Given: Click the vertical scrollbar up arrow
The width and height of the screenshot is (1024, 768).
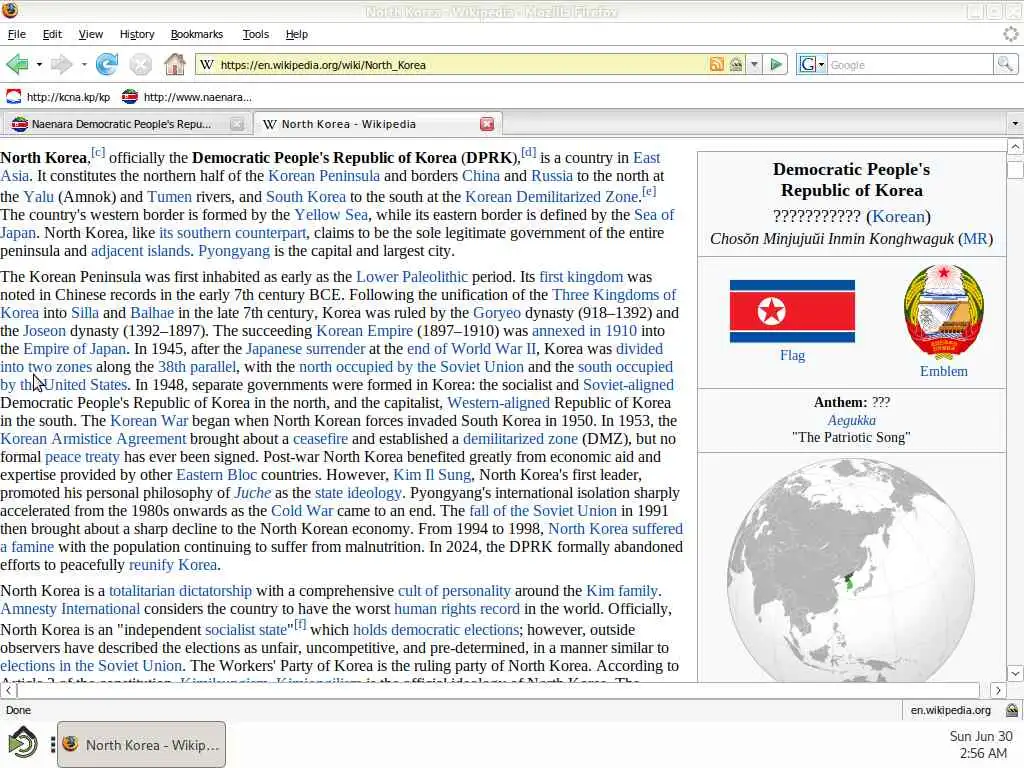Looking at the screenshot, I should 1015,147.
